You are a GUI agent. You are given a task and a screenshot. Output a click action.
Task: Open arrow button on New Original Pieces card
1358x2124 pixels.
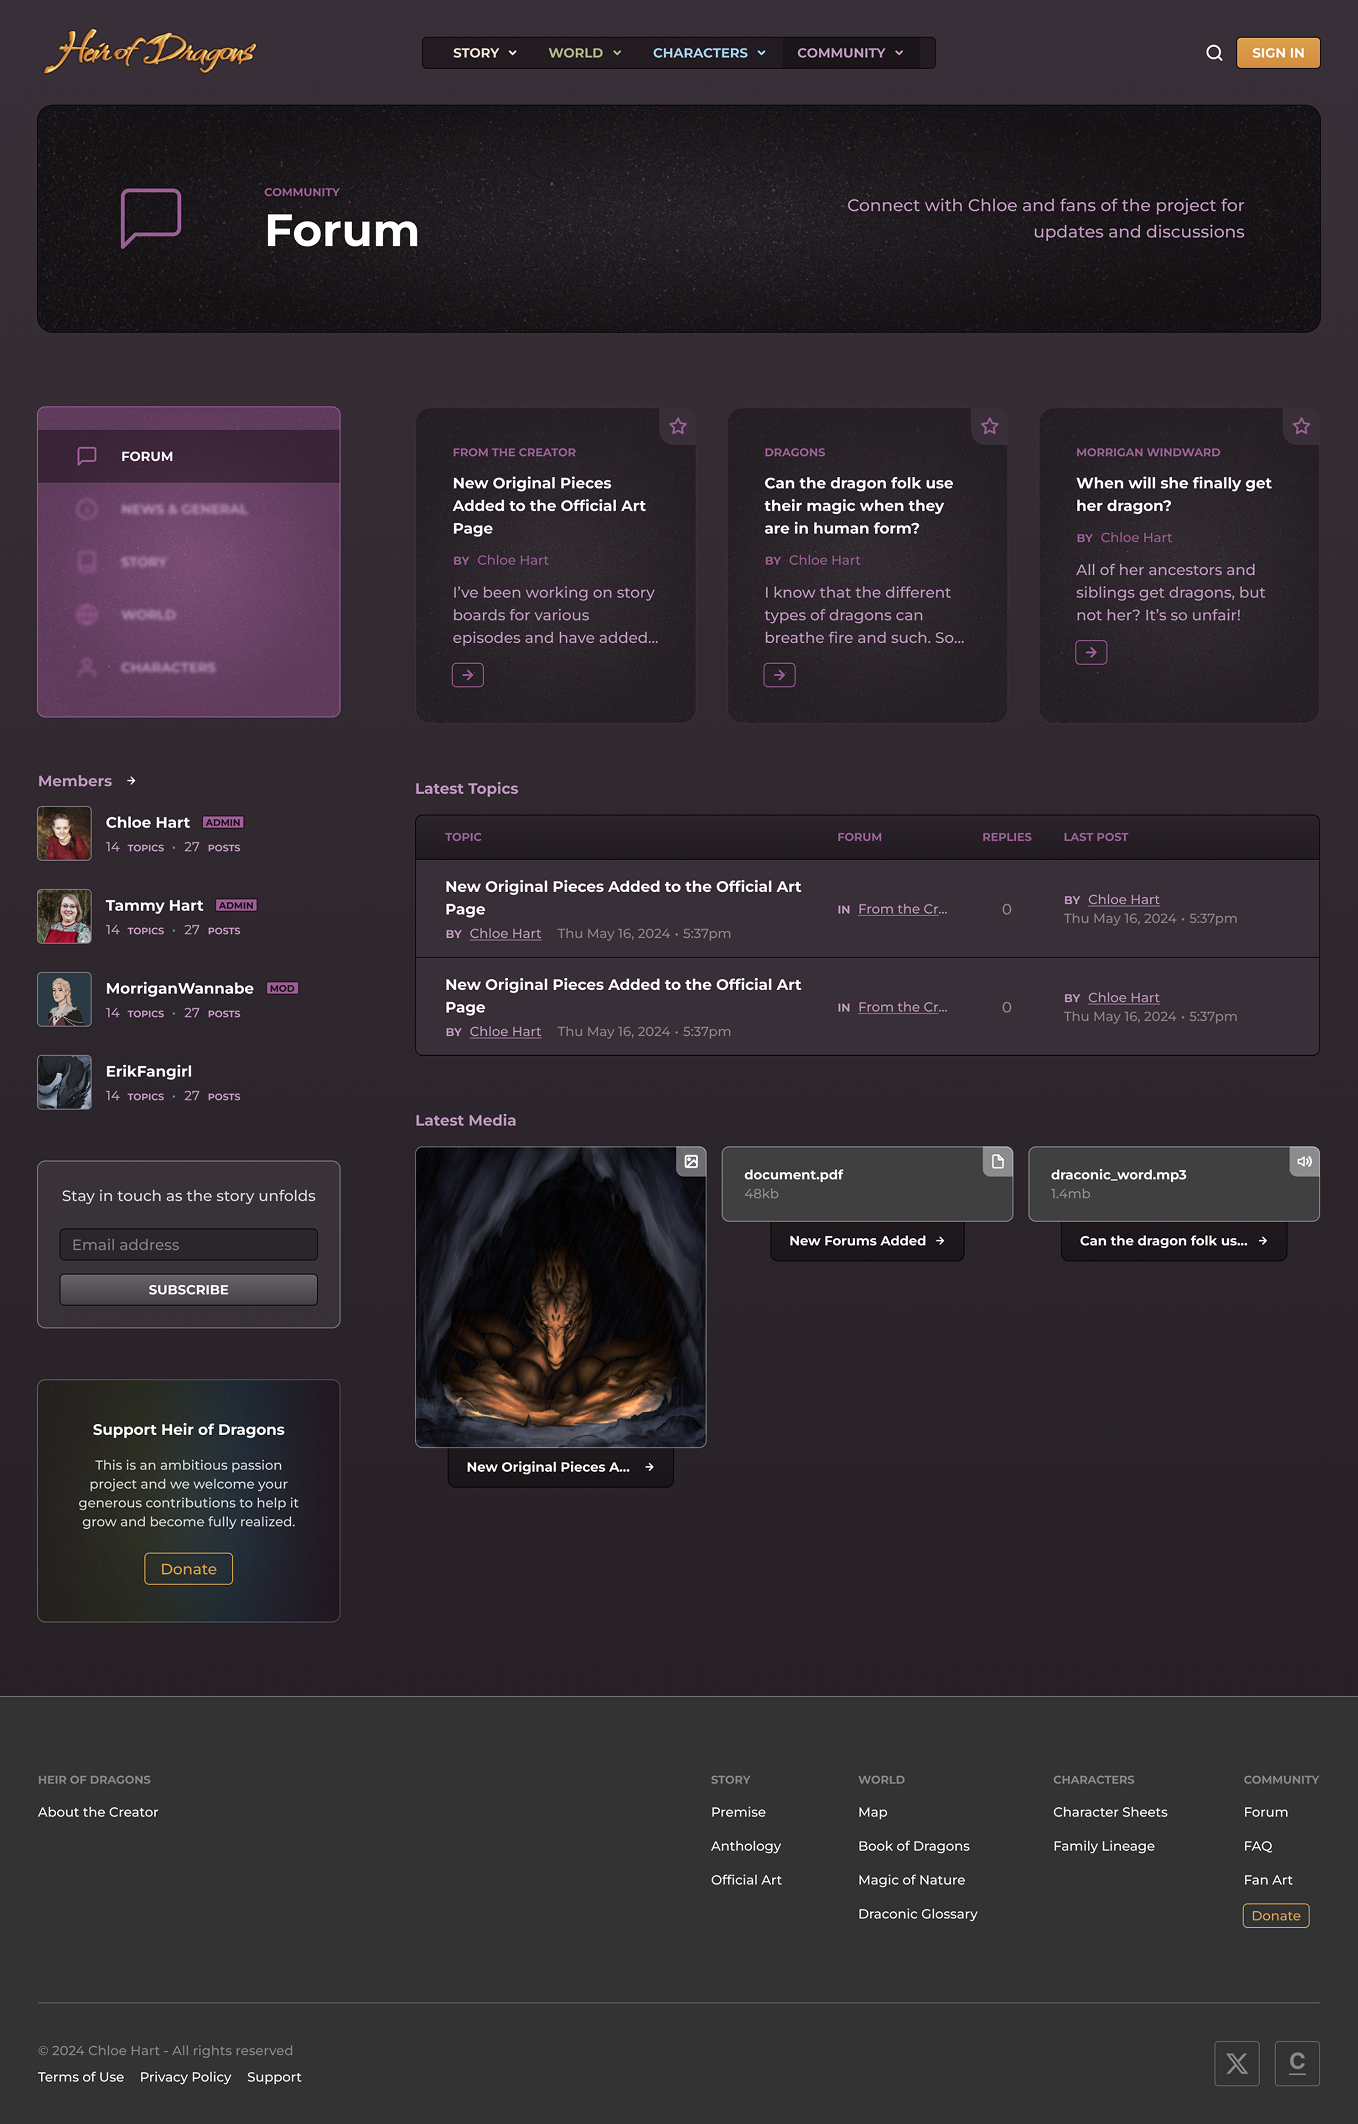(x=468, y=675)
